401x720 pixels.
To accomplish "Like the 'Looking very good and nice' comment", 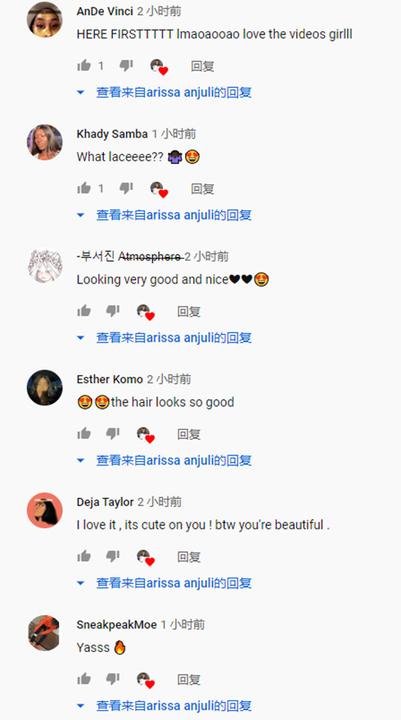I will (84, 311).
